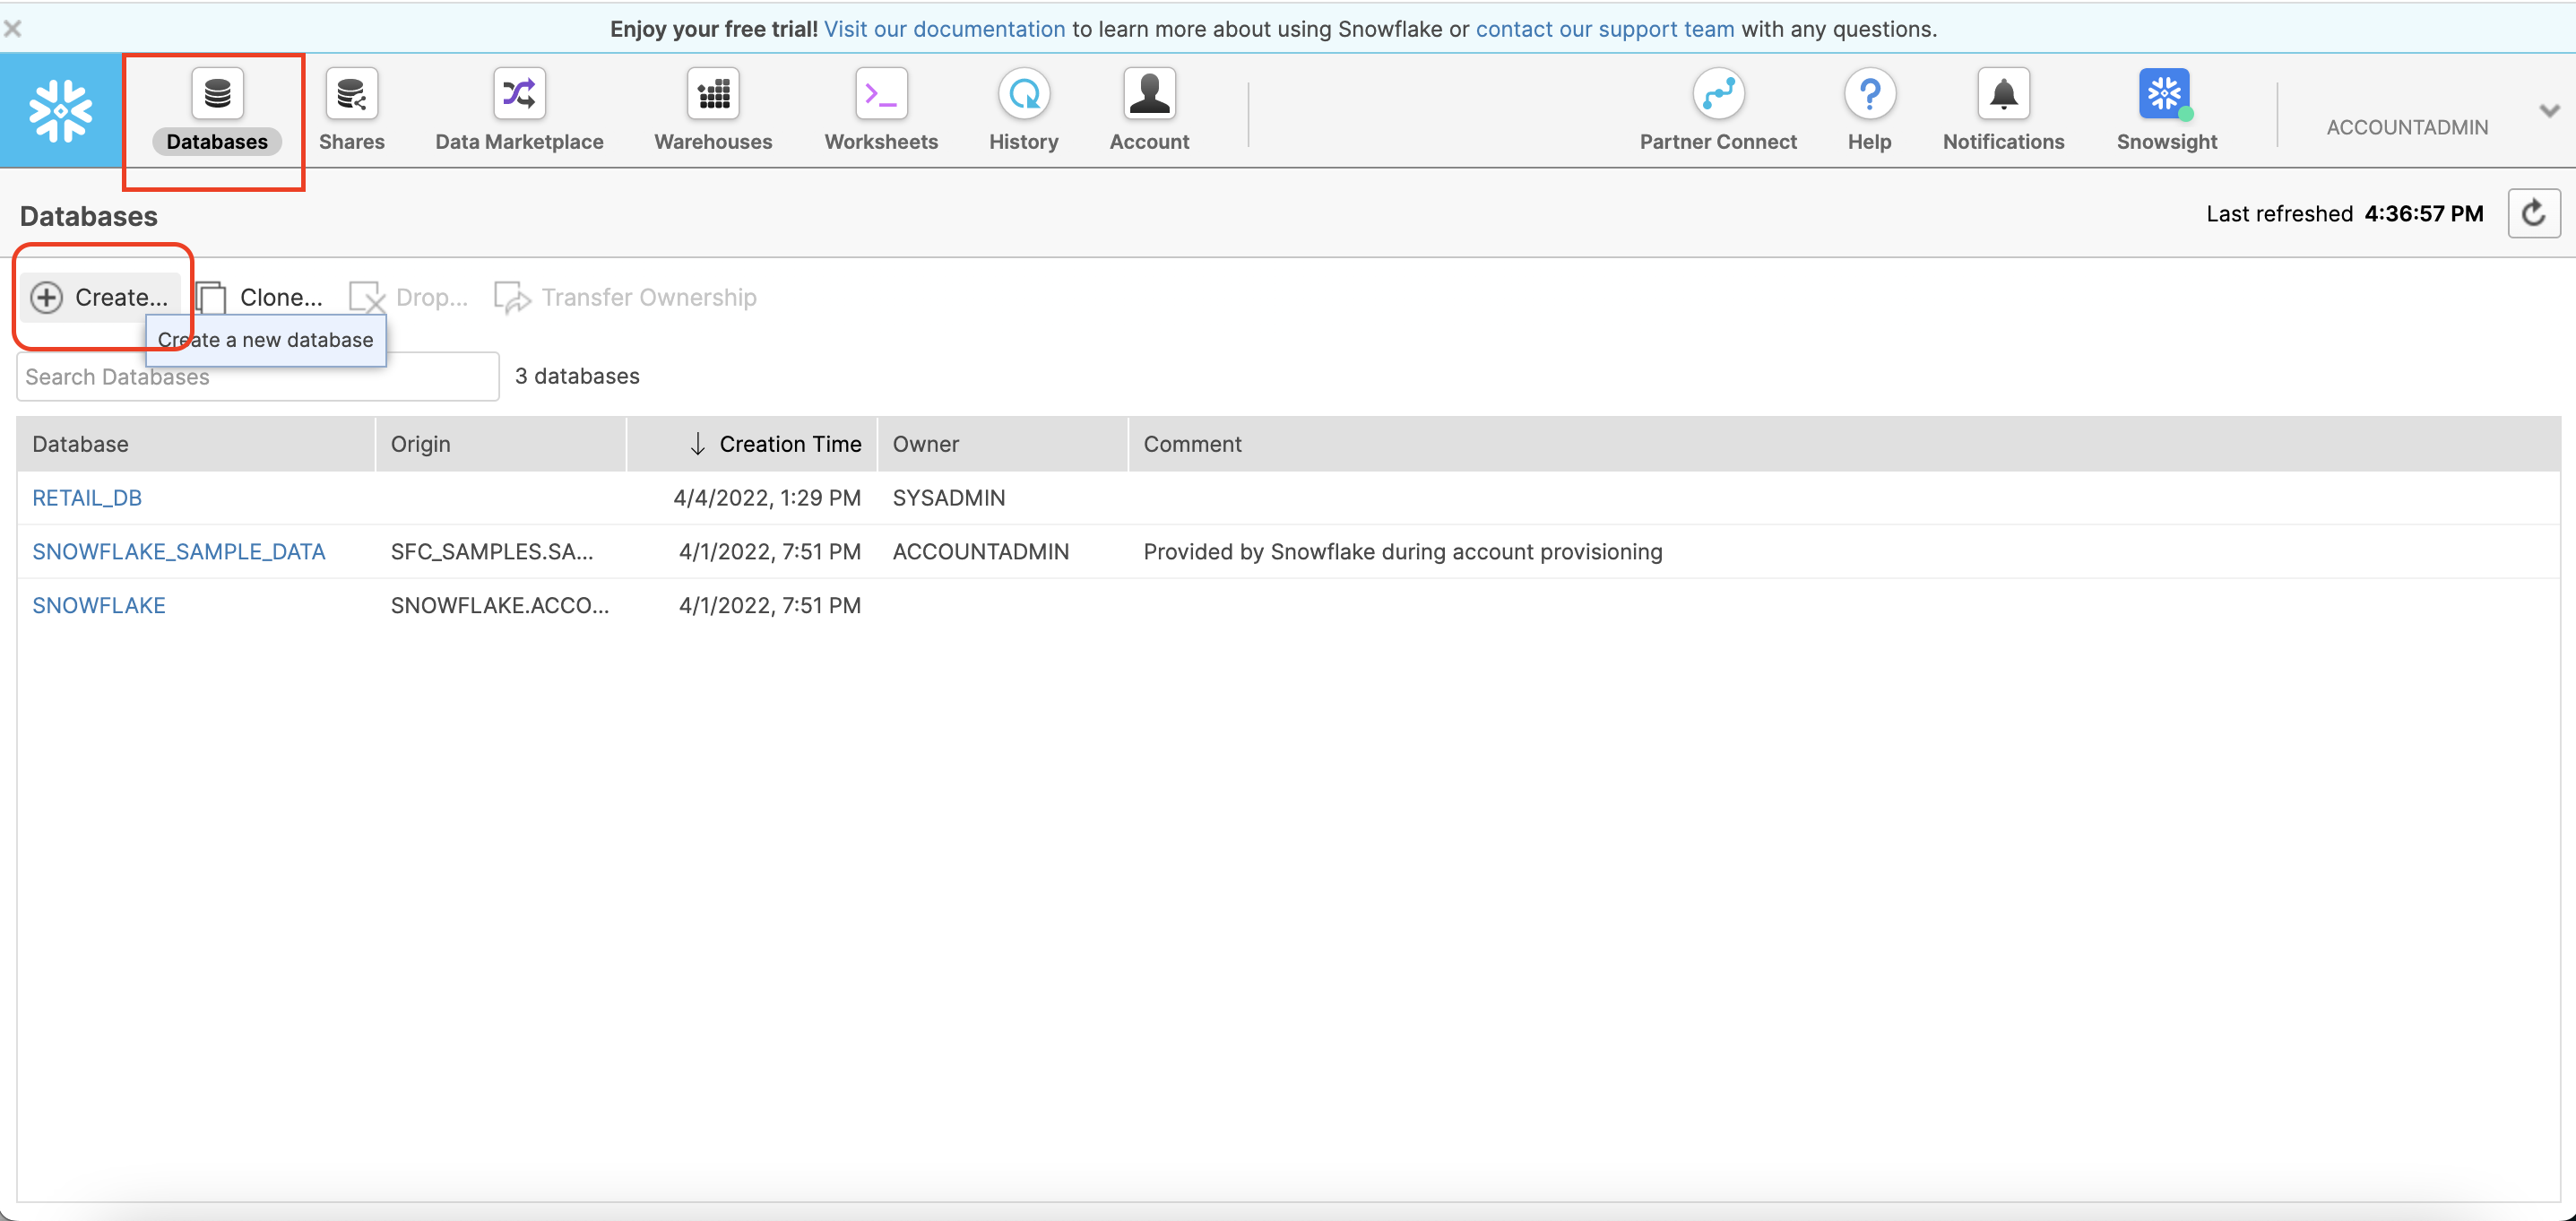
Task: Open the Worksheets terminal icon
Action: [881, 94]
